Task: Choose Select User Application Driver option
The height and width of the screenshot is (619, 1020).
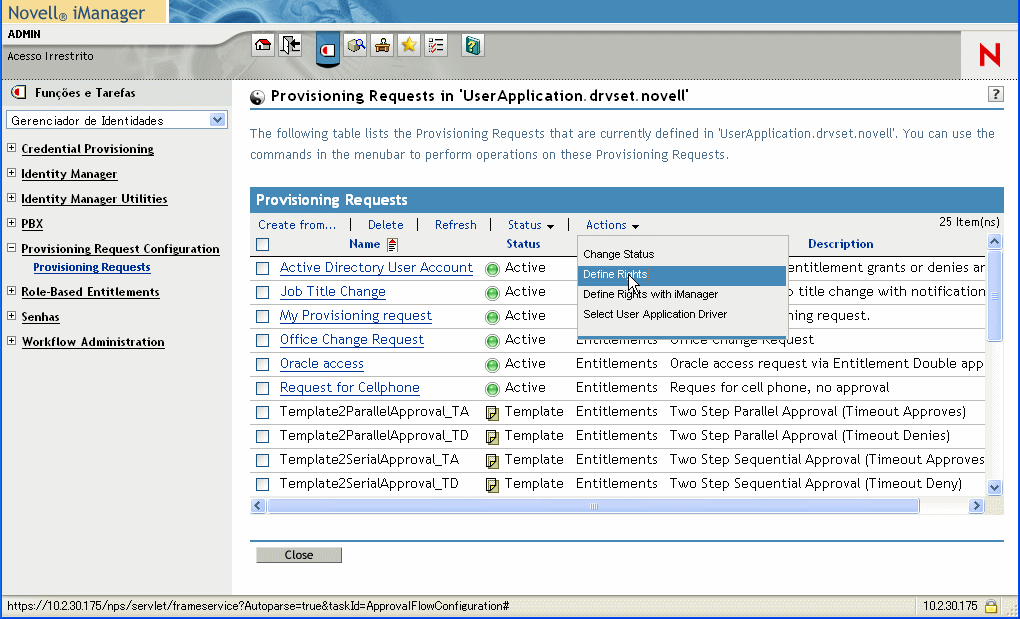Action: [655, 314]
